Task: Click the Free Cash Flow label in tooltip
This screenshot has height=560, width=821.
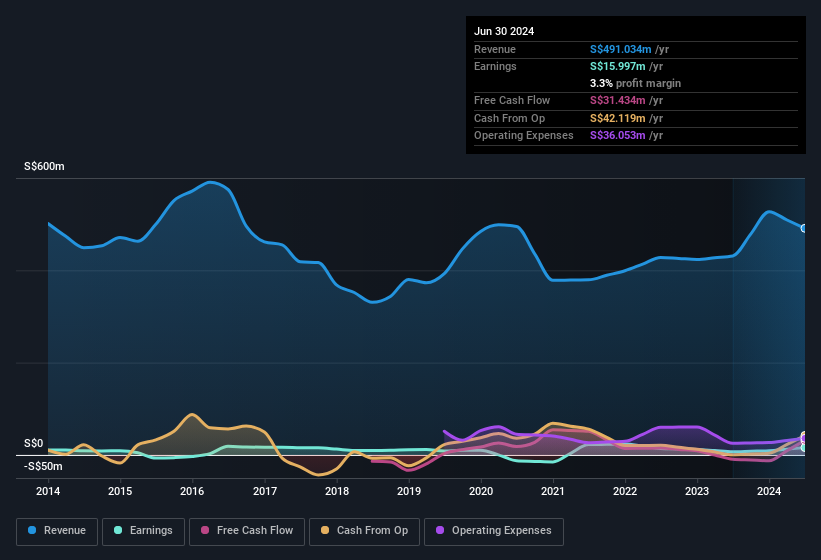Action: point(512,100)
